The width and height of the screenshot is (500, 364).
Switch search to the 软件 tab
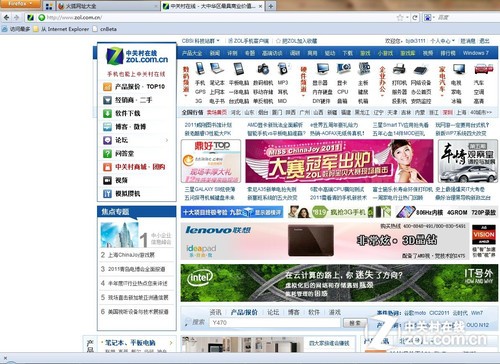pos(314,312)
